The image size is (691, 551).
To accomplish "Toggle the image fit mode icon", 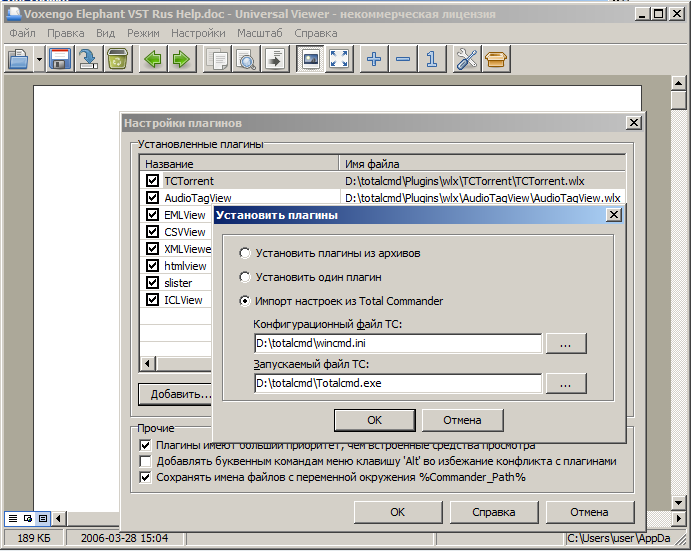I will (311, 59).
